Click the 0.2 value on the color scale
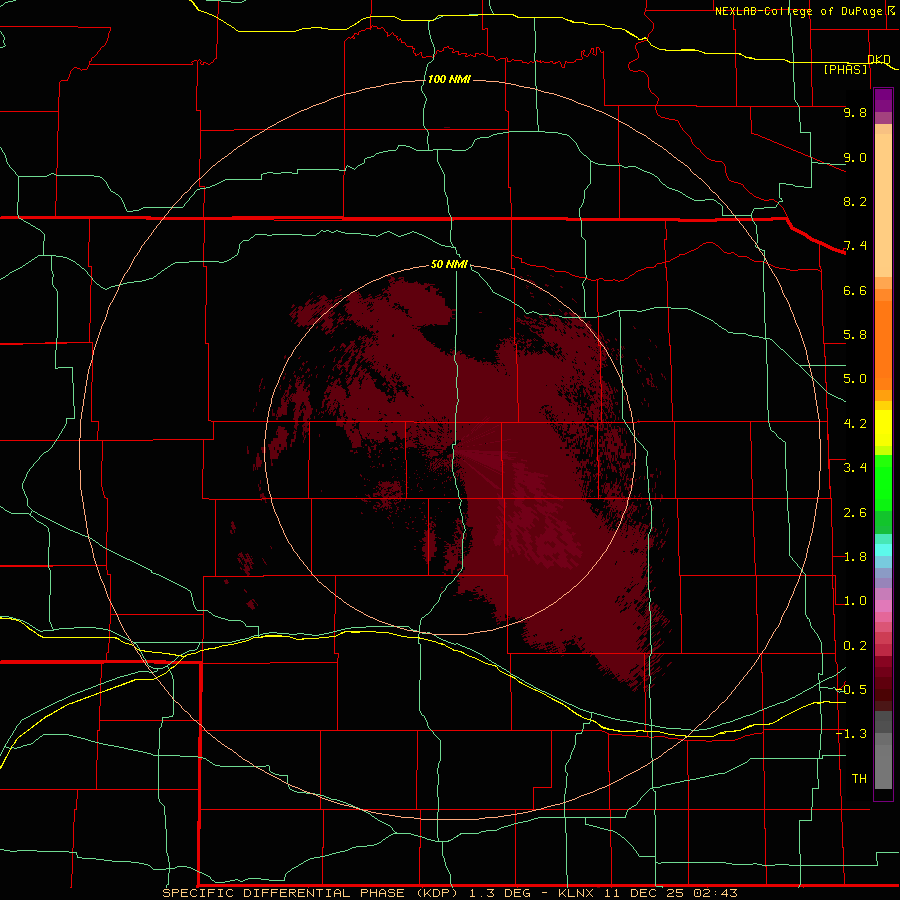The height and width of the screenshot is (900, 900). pyautogui.click(x=855, y=646)
